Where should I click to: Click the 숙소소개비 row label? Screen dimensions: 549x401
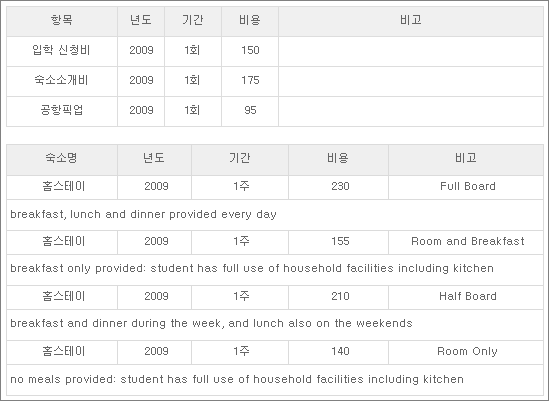point(62,81)
